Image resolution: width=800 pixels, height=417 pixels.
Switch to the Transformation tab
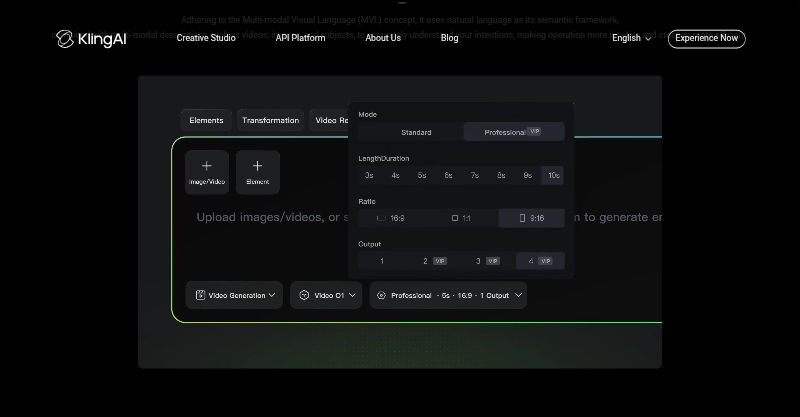click(x=270, y=120)
